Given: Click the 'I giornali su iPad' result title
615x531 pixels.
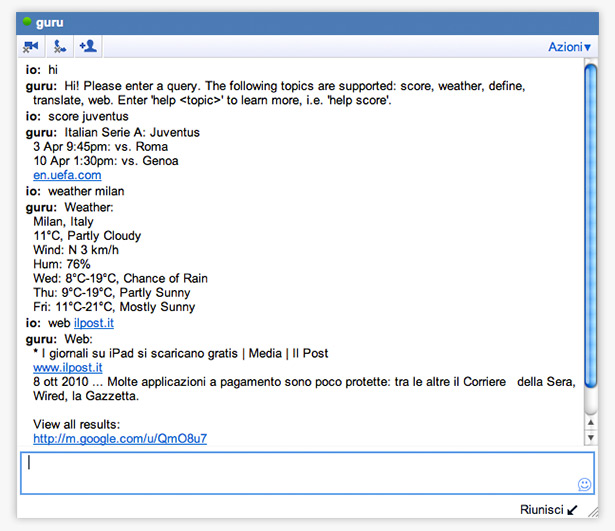Looking at the screenshot, I should (185, 353).
